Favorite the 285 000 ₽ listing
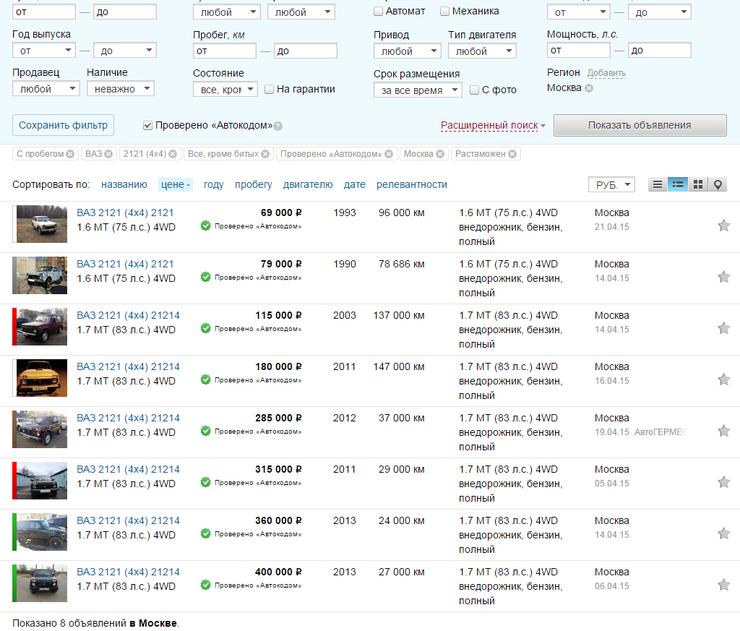740x631 pixels. (723, 431)
